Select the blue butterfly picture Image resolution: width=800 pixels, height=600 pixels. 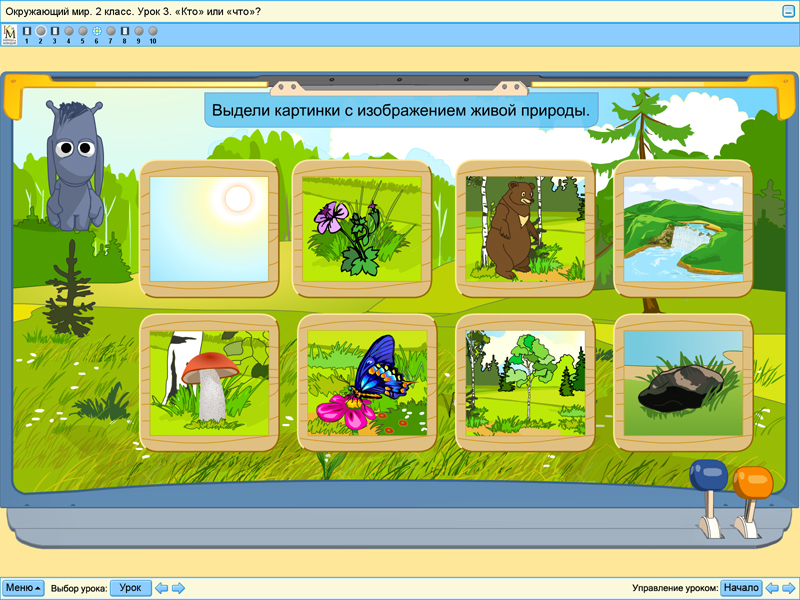click(367, 383)
